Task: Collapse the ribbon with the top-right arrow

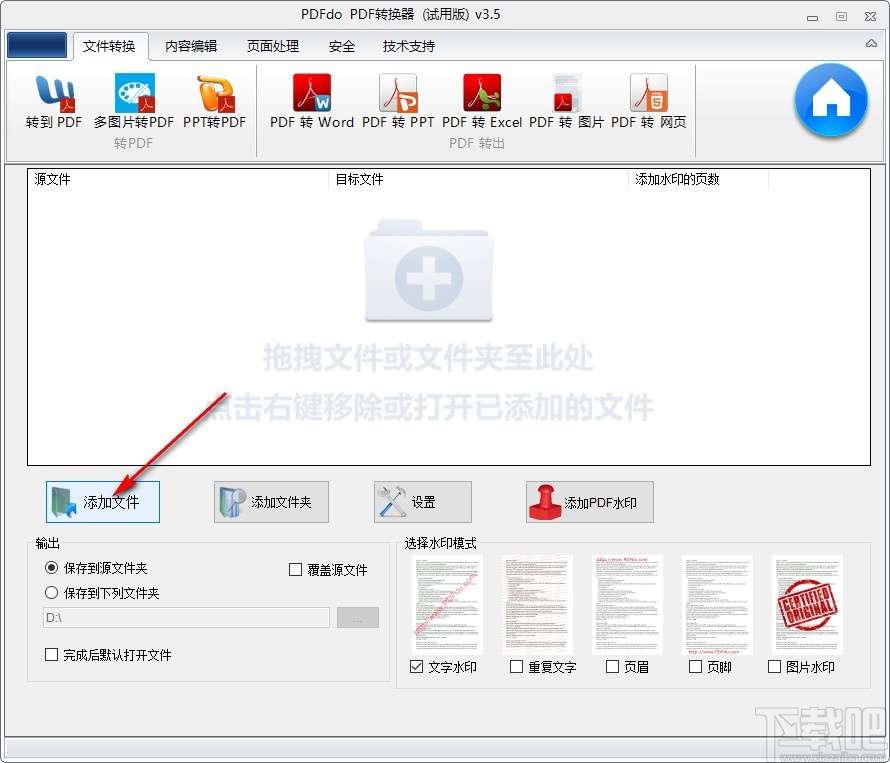Action: [x=871, y=44]
